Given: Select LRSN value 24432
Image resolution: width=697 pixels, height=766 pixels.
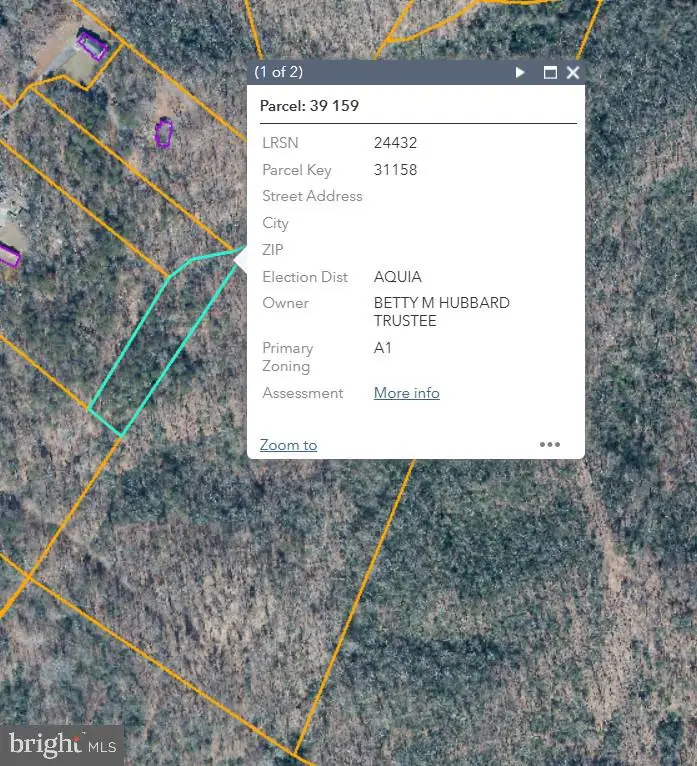Looking at the screenshot, I should tap(395, 143).
